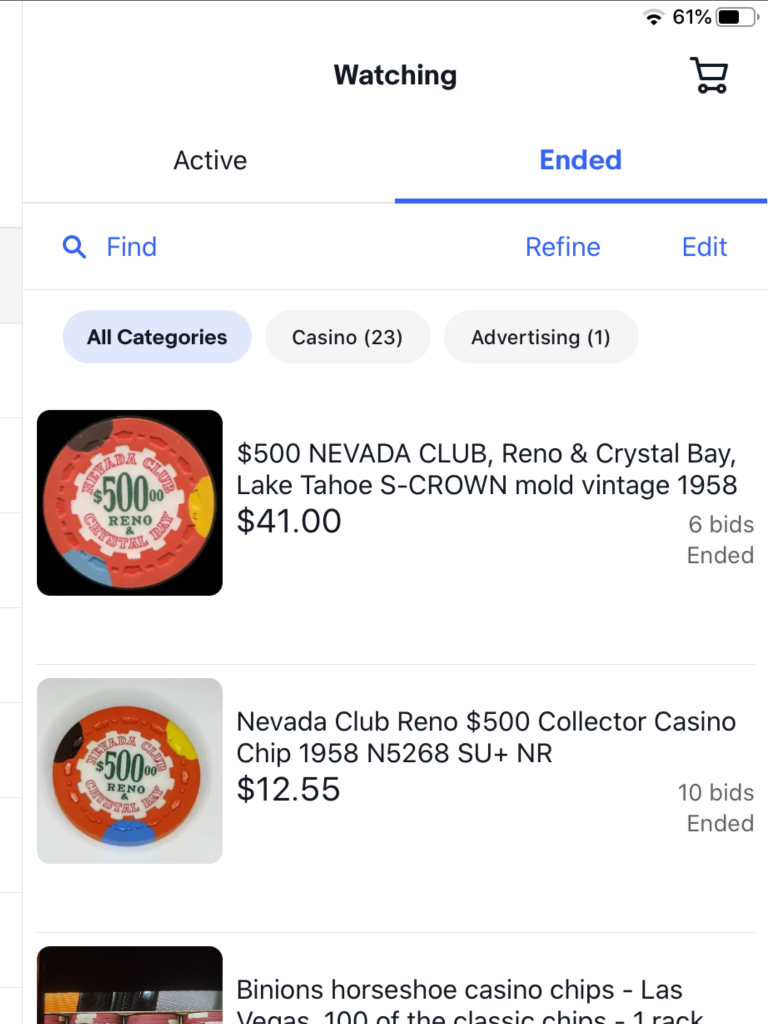Image resolution: width=768 pixels, height=1024 pixels.
Task: Select the All Categories filter chip
Action: pyautogui.click(x=157, y=337)
